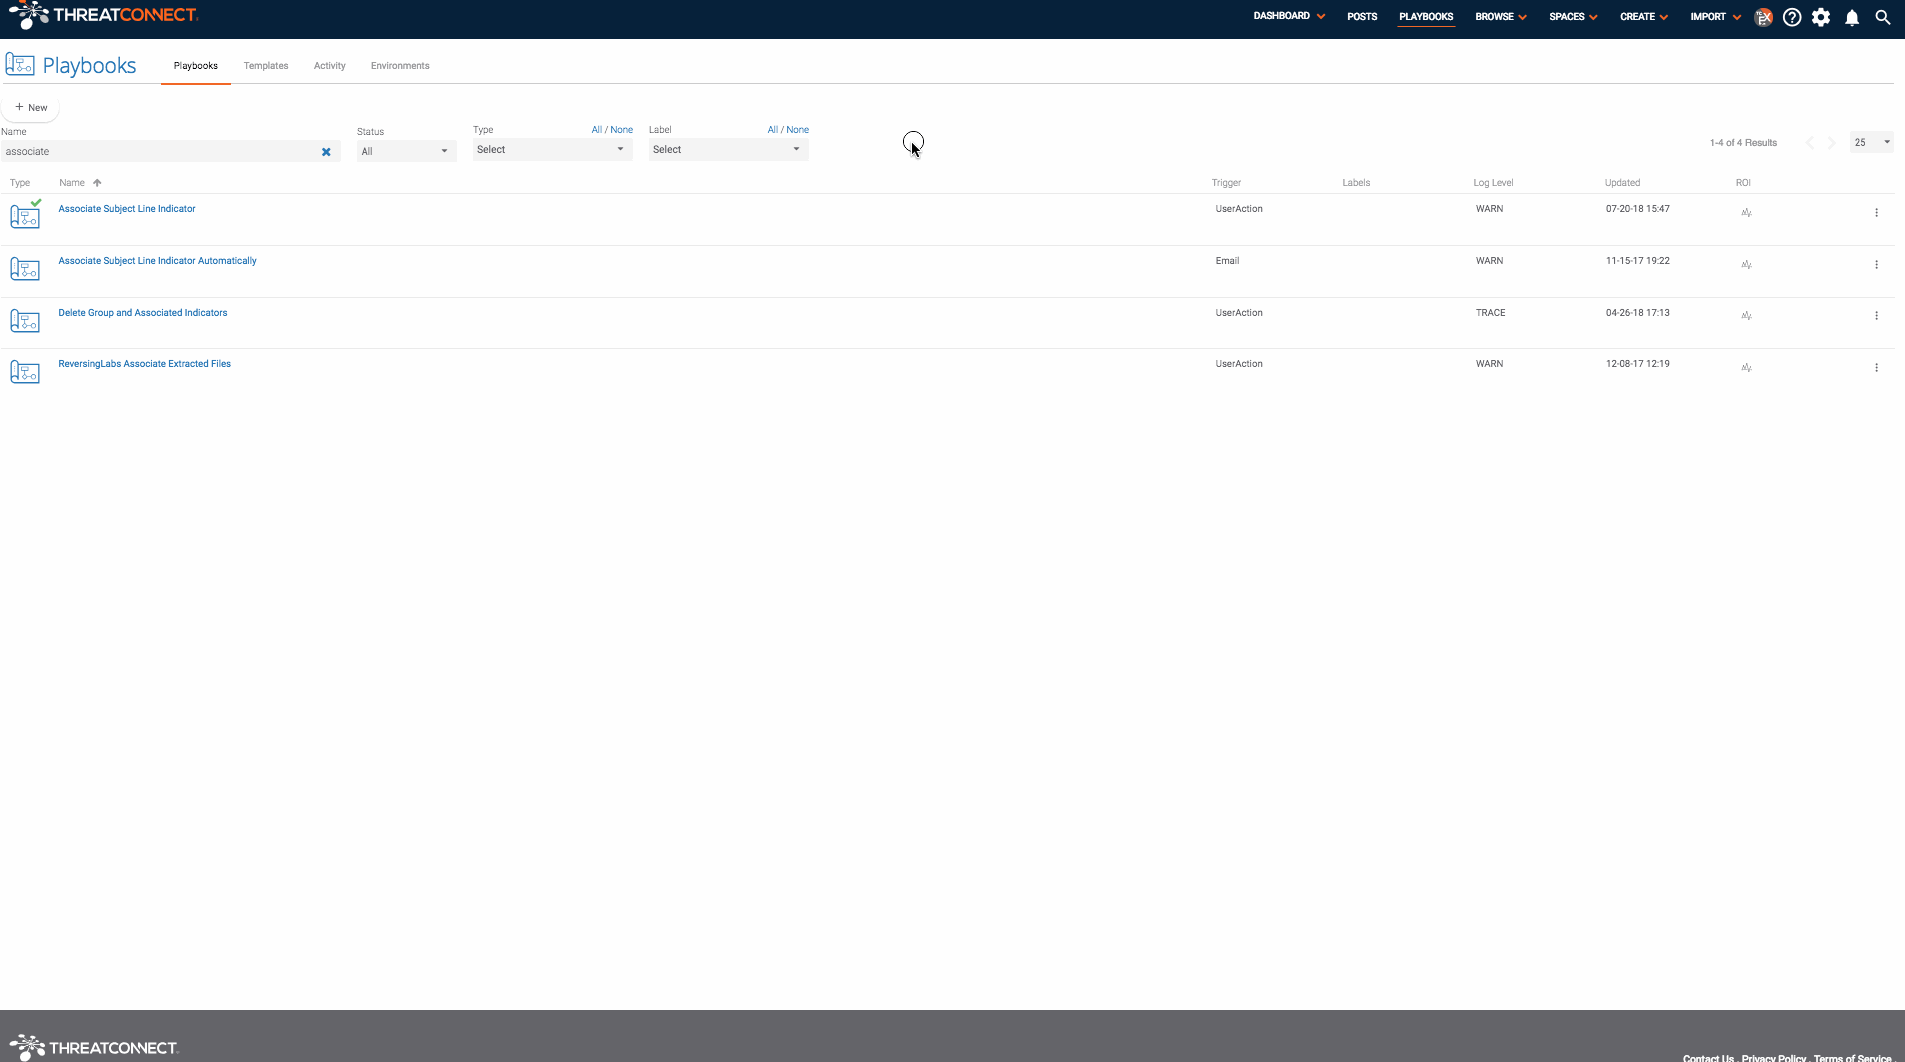The width and height of the screenshot is (1905, 1062).
Task: Open the page size dropdown showing 25
Action: [1871, 143]
